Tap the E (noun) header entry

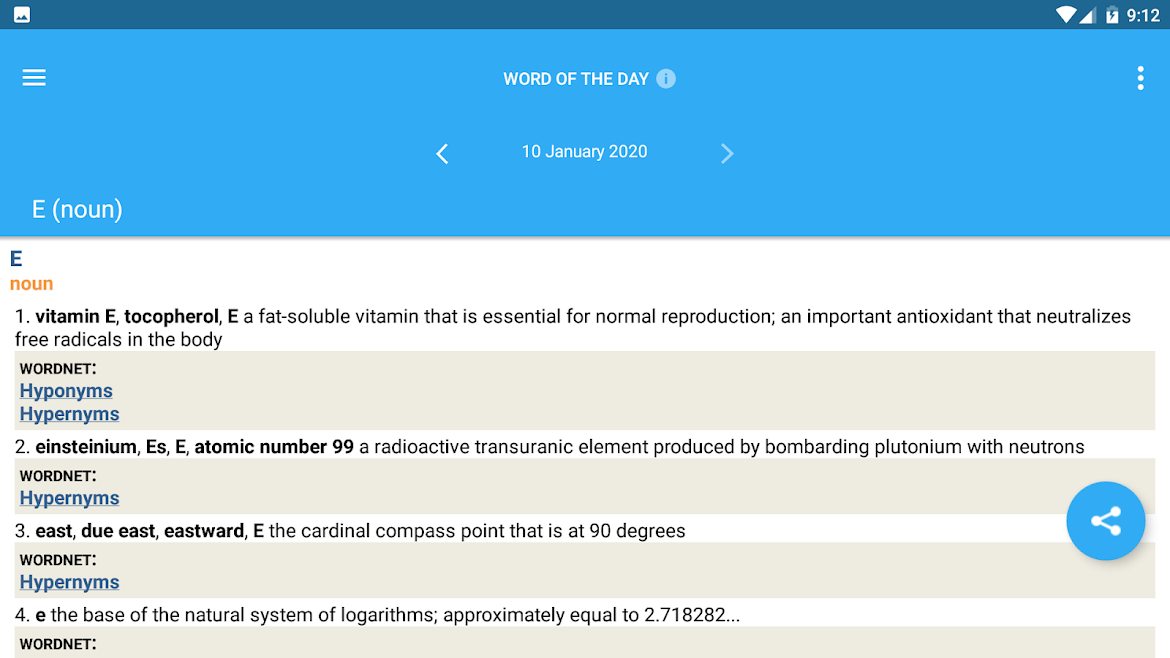coord(77,210)
